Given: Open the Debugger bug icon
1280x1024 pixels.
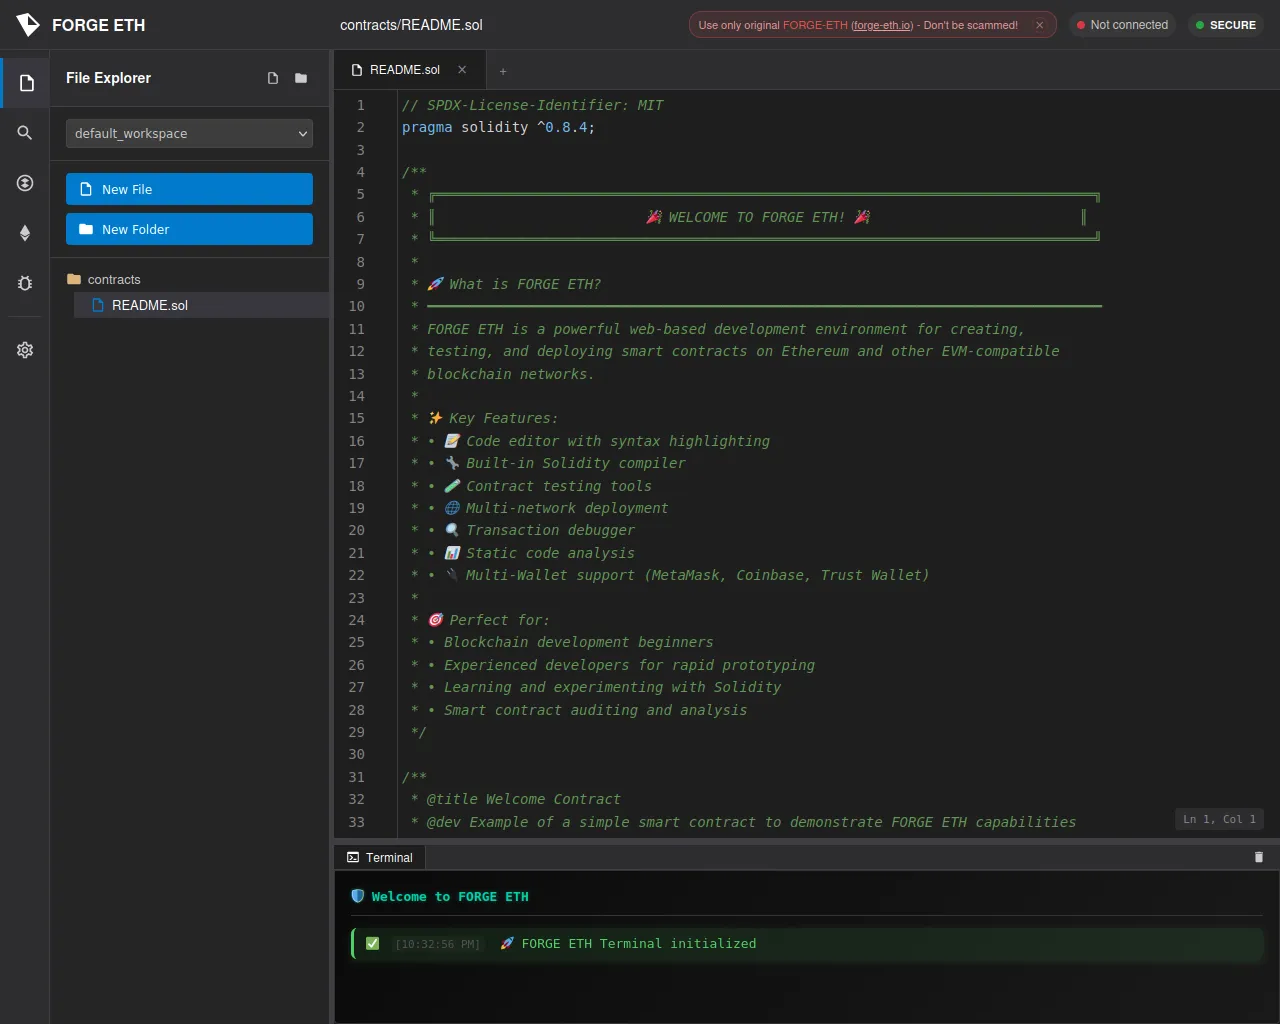Looking at the screenshot, I should [25, 283].
